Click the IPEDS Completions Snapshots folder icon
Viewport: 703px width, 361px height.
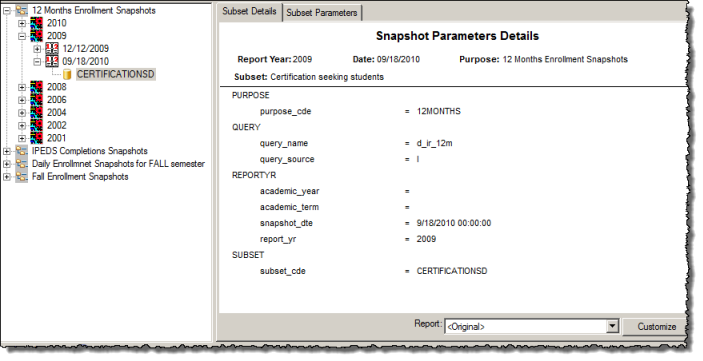[x=21, y=151]
